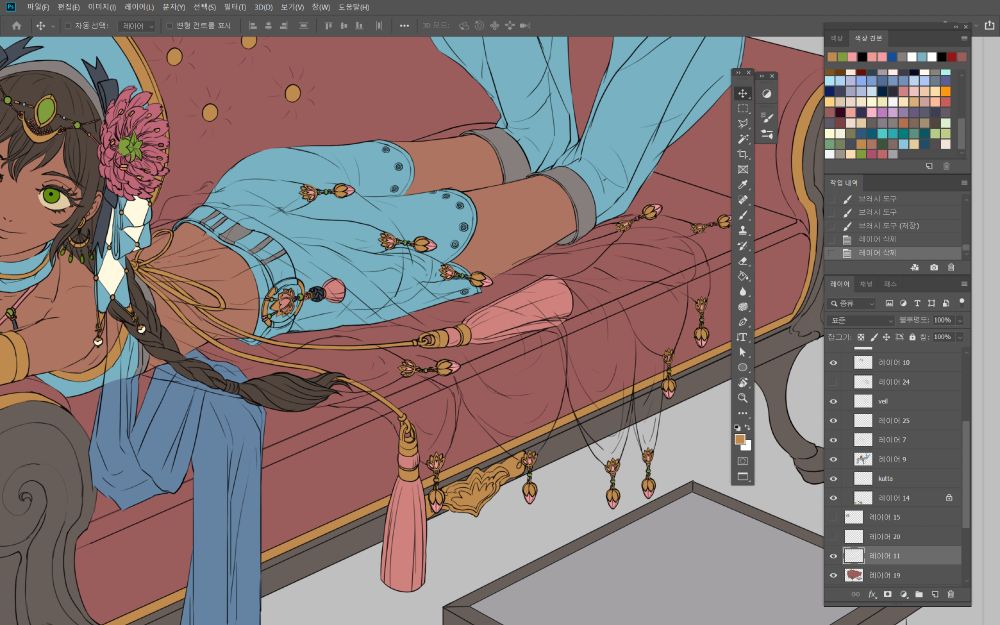1000x625 pixels.
Task: Open the Fill 100% dropdown arrow
Action: 959,337
